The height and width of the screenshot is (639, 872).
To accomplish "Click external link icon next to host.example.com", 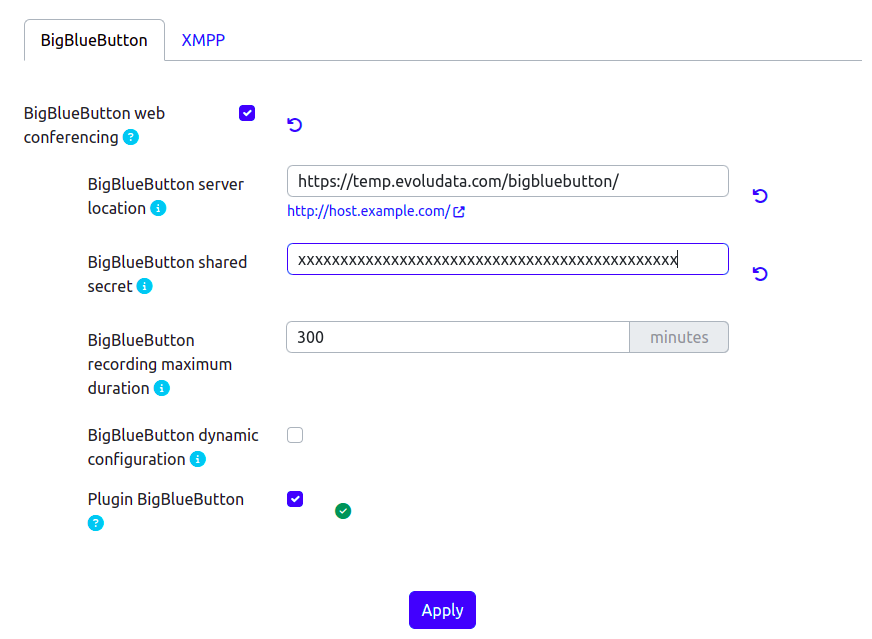I will coord(459,212).
